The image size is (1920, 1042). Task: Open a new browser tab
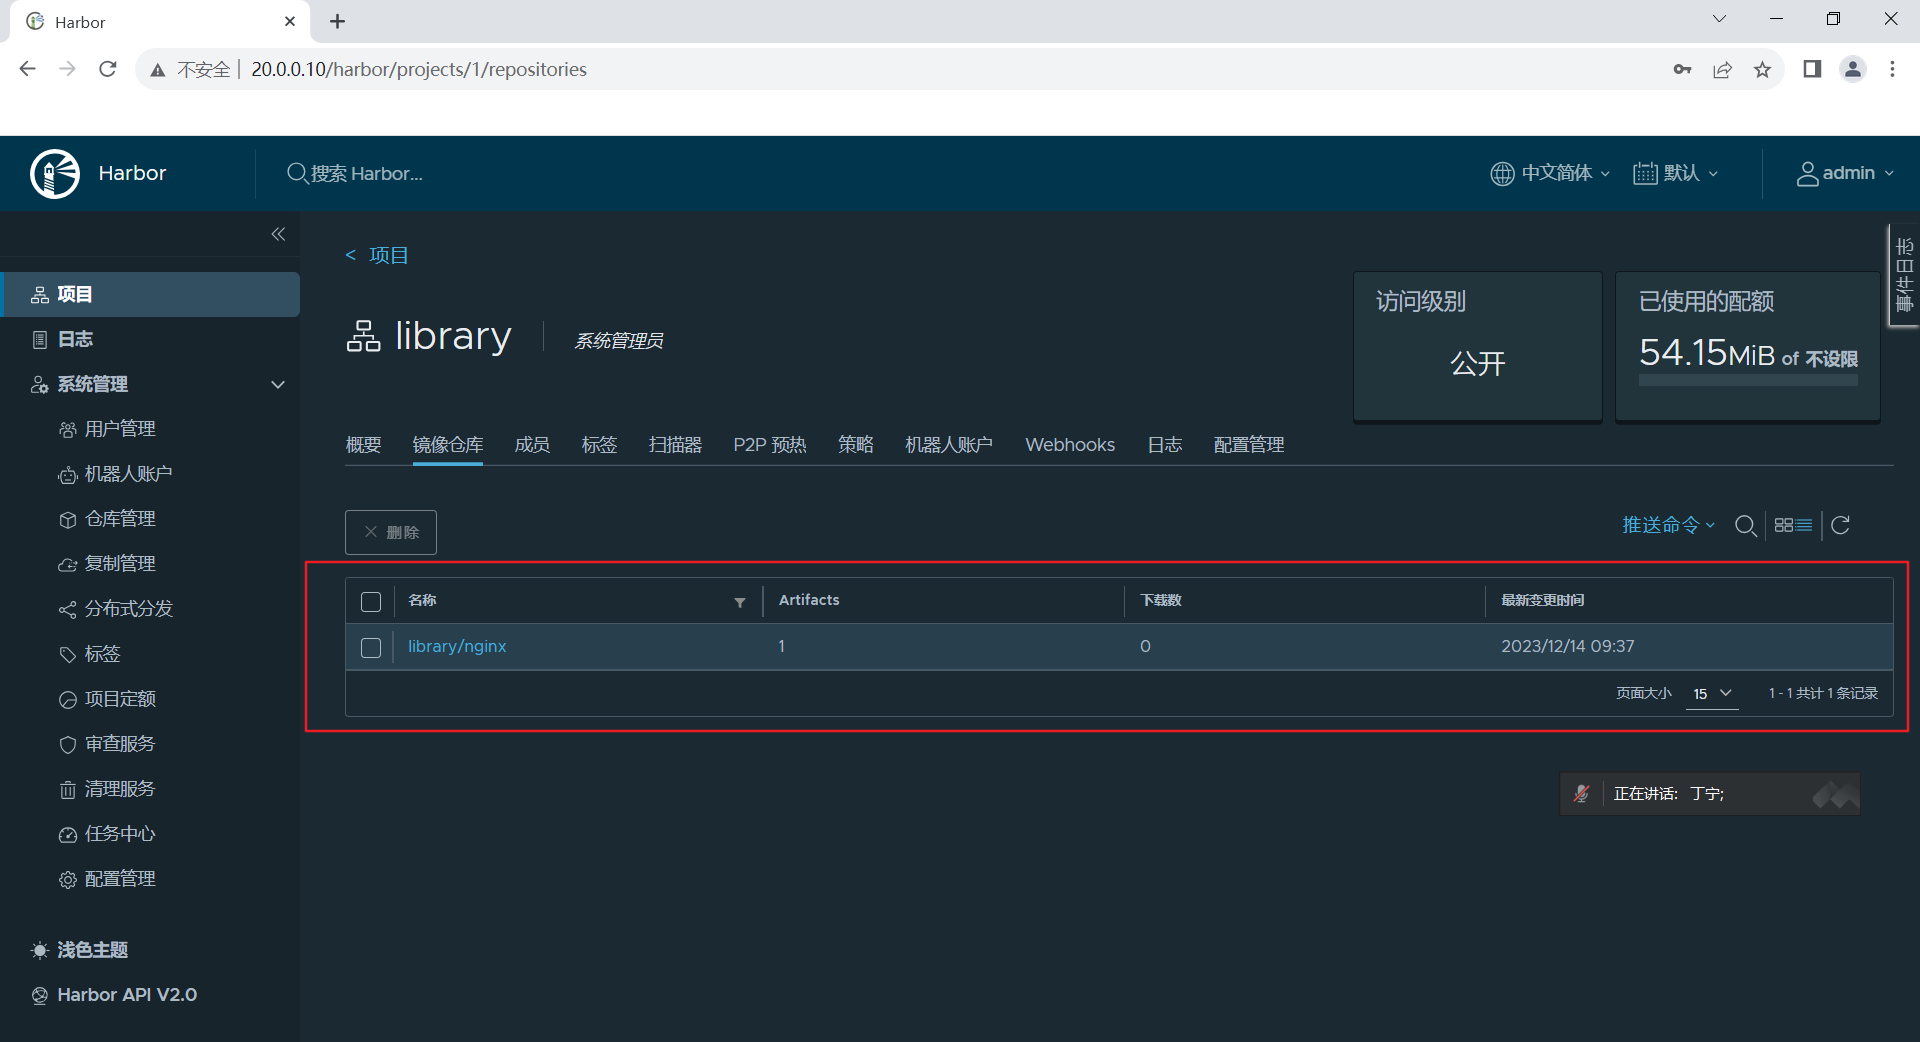click(338, 21)
